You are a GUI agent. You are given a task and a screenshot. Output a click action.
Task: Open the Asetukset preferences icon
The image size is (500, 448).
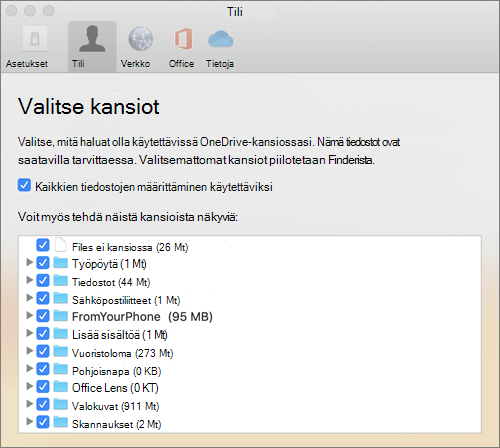pyautogui.click(x=35, y=39)
